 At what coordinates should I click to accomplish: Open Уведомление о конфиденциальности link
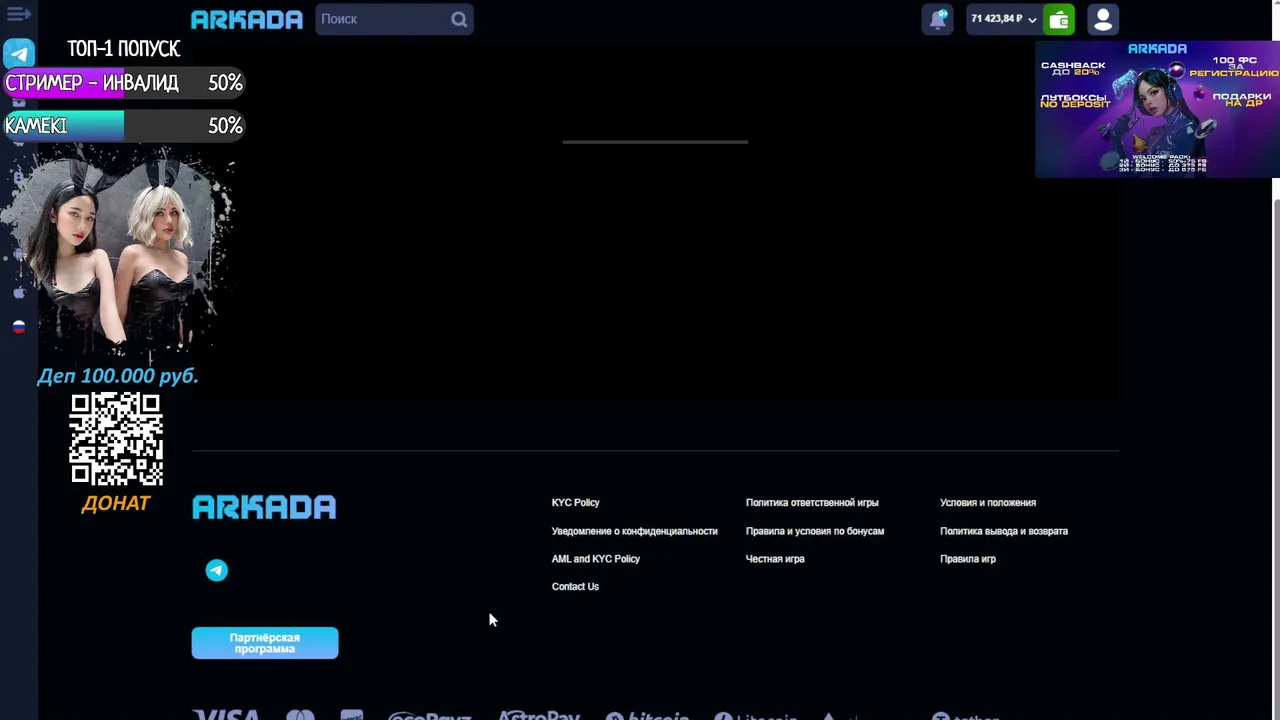point(634,531)
